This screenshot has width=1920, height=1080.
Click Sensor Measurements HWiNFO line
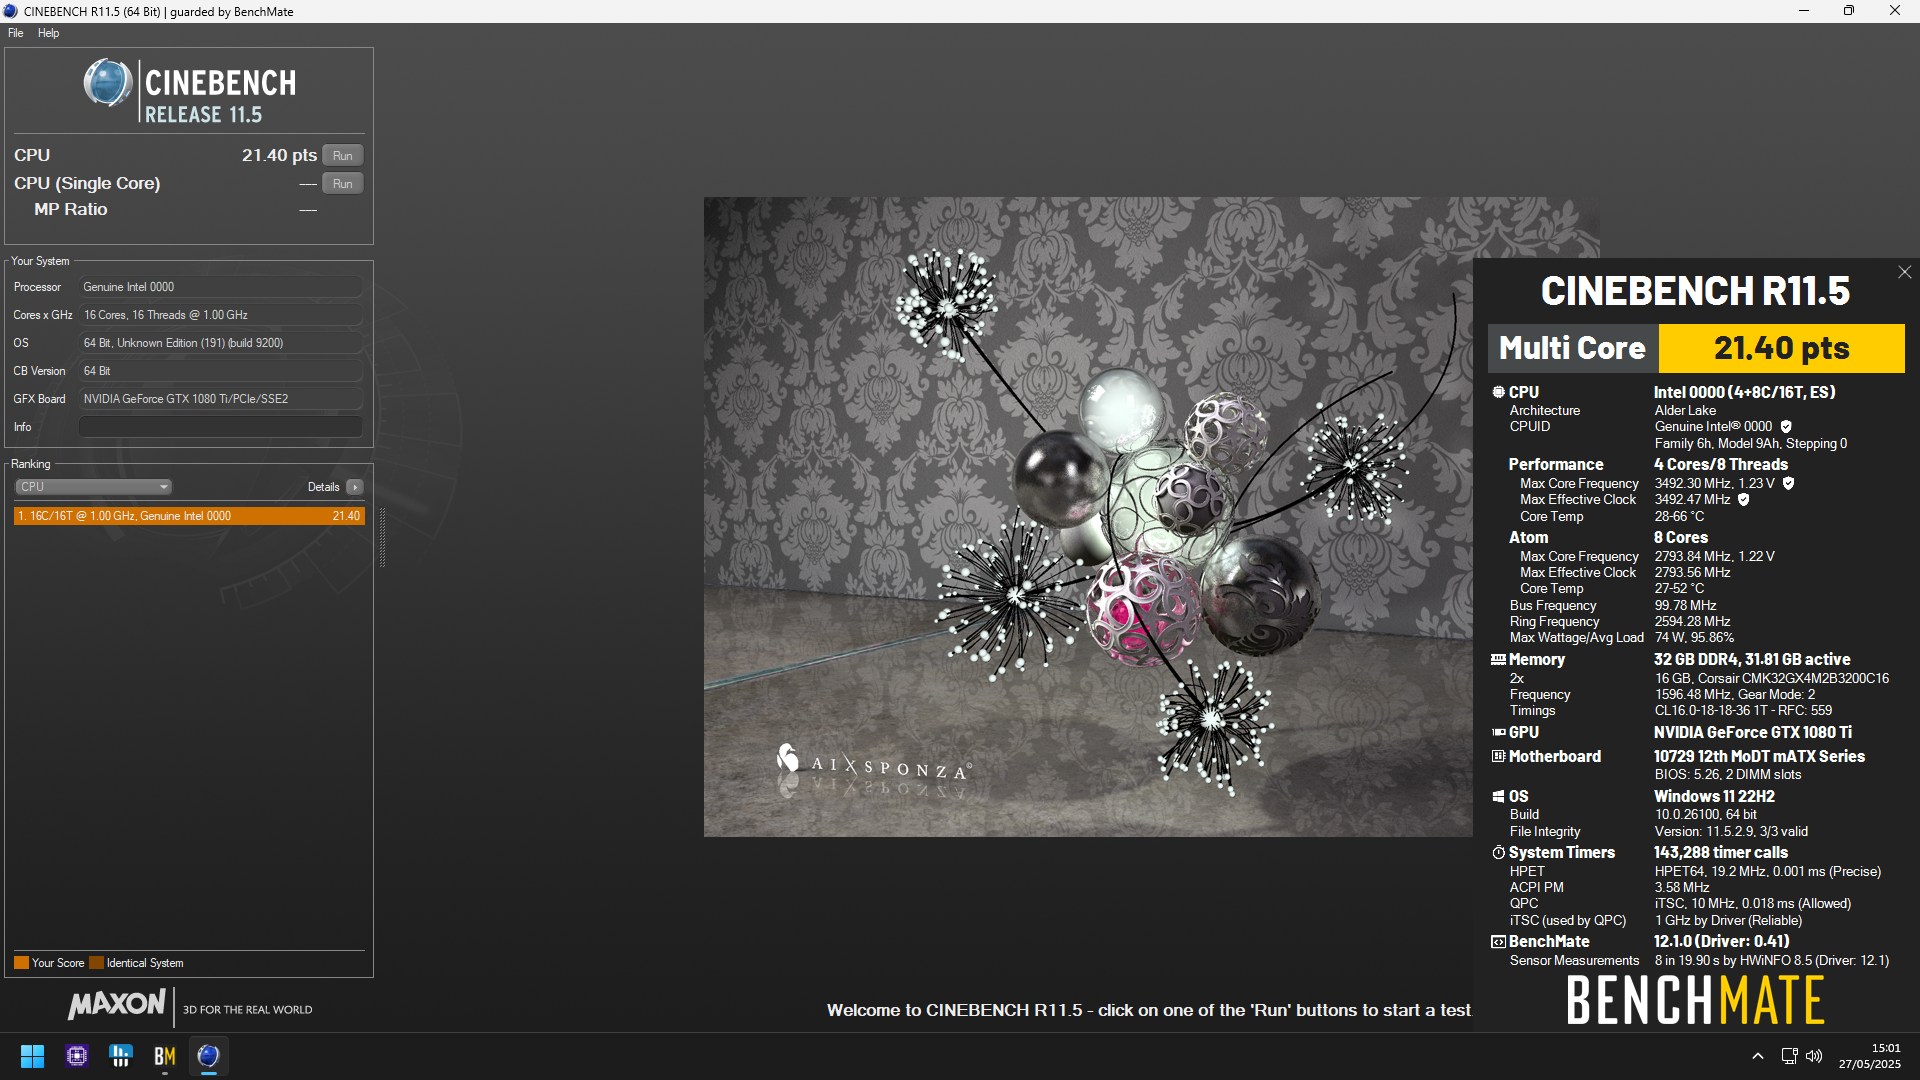tap(1699, 961)
